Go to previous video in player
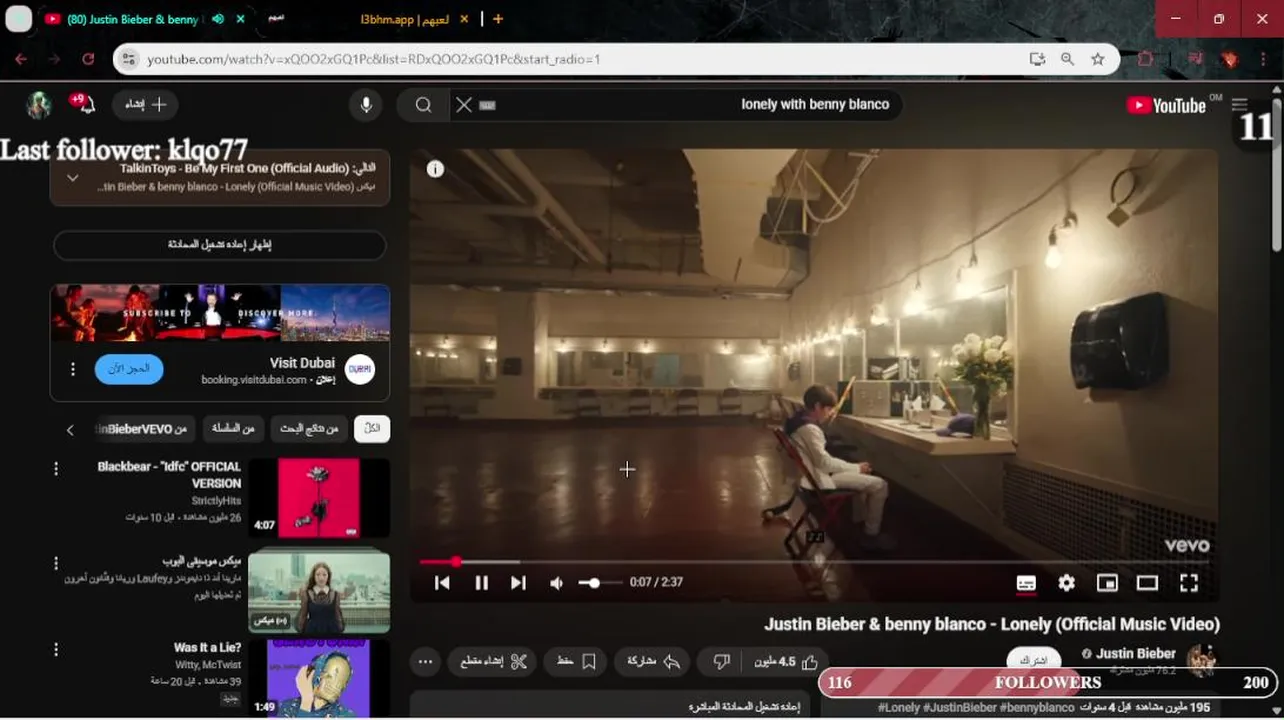The width and height of the screenshot is (1284, 720). pyautogui.click(x=442, y=583)
